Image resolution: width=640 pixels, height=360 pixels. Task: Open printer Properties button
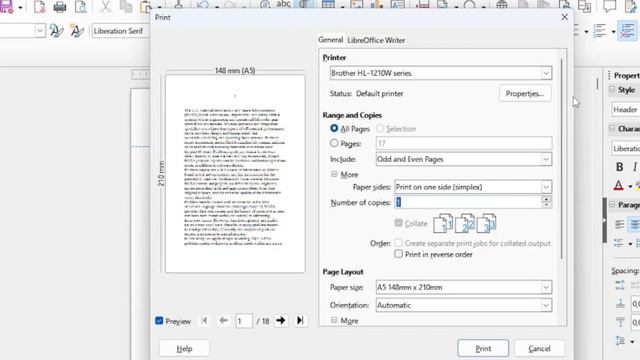coord(525,93)
